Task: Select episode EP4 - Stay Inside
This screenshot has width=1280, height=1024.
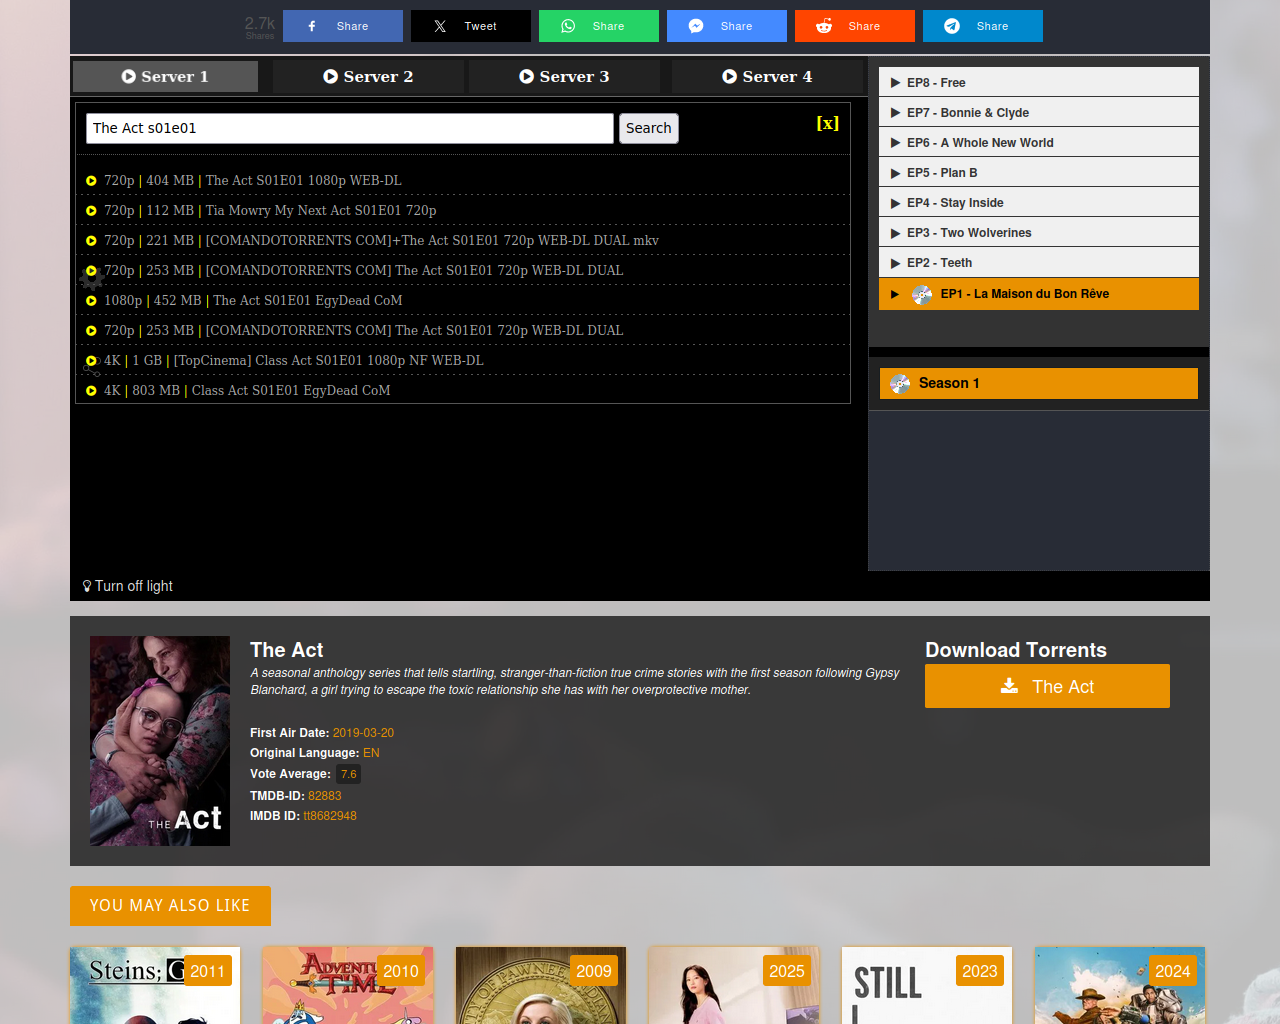Action: [1039, 202]
